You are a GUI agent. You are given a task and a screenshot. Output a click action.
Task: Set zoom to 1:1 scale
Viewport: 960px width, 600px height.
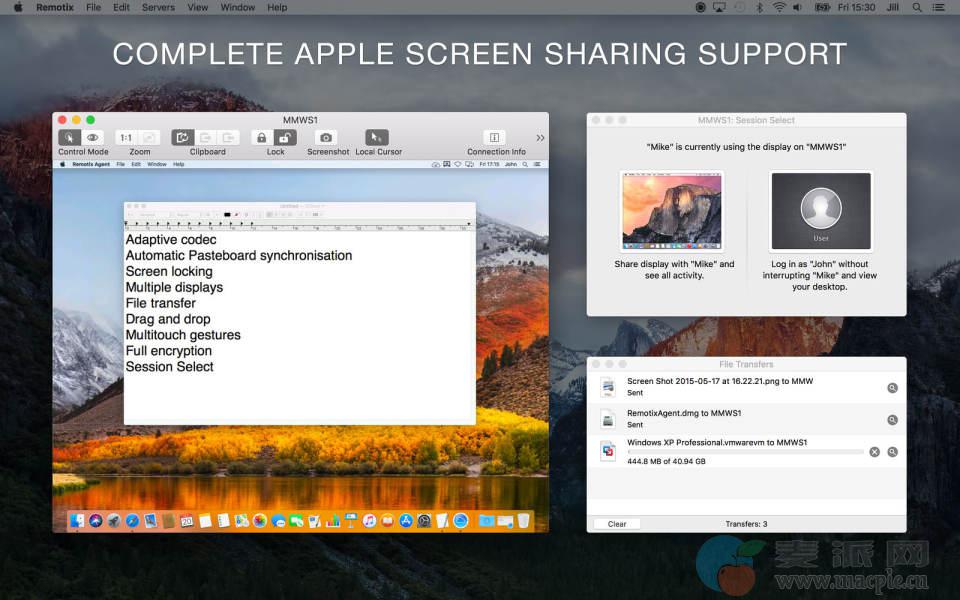click(x=126, y=138)
